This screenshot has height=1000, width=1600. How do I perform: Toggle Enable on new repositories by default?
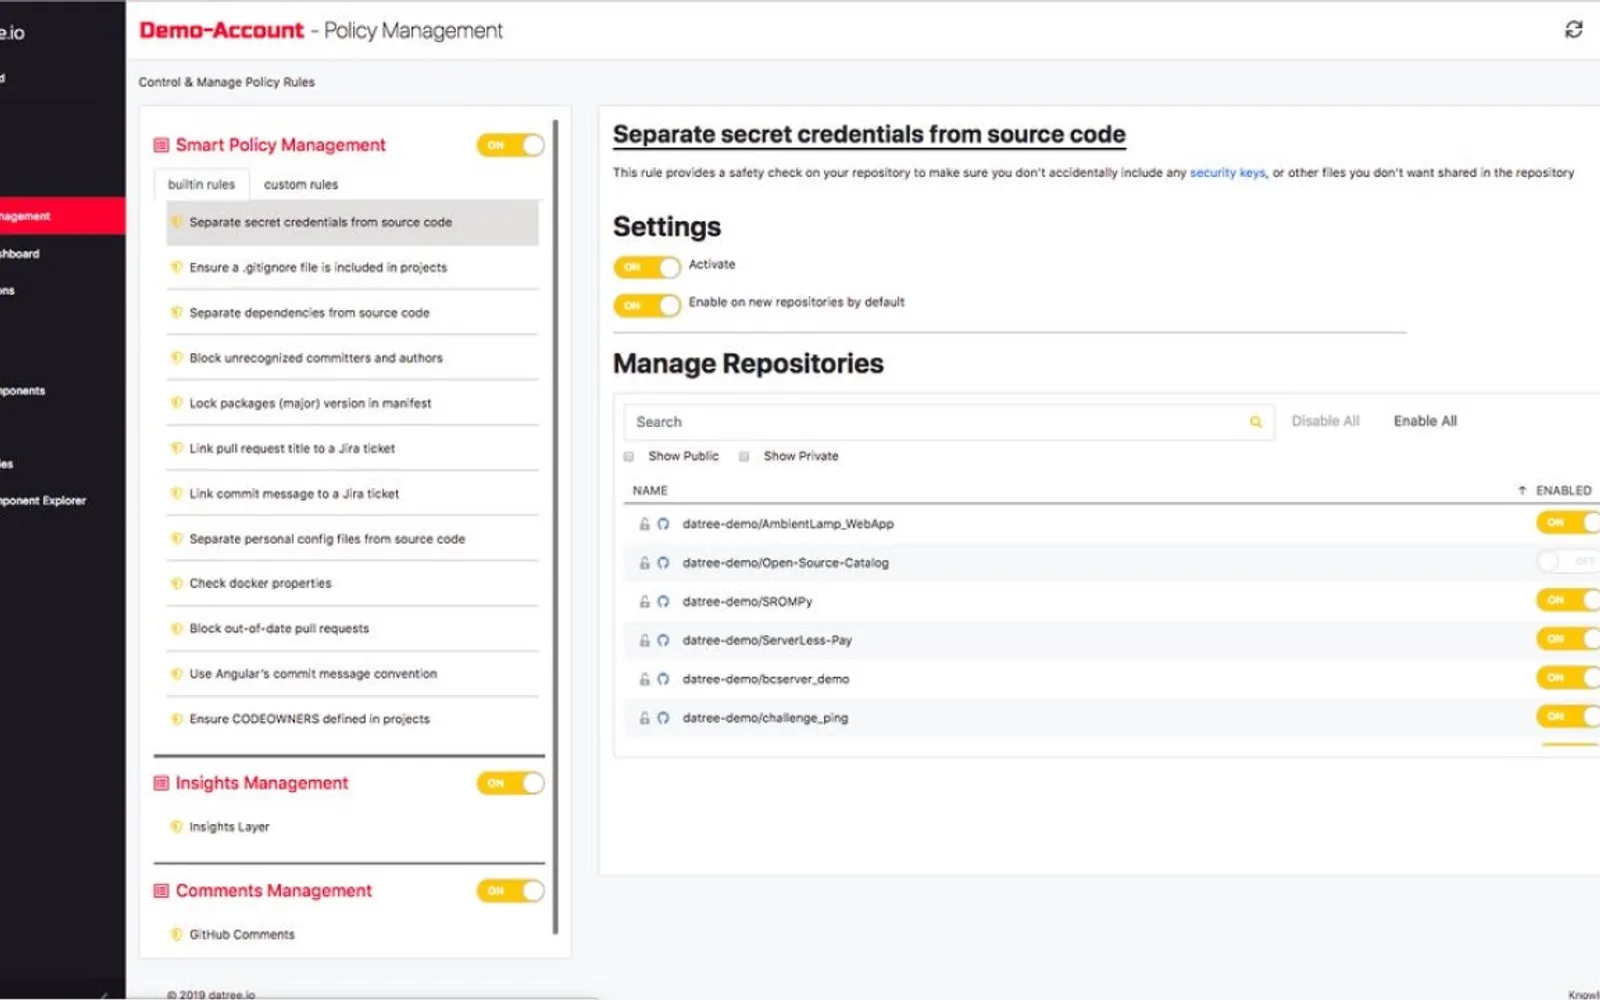click(x=647, y=305)
